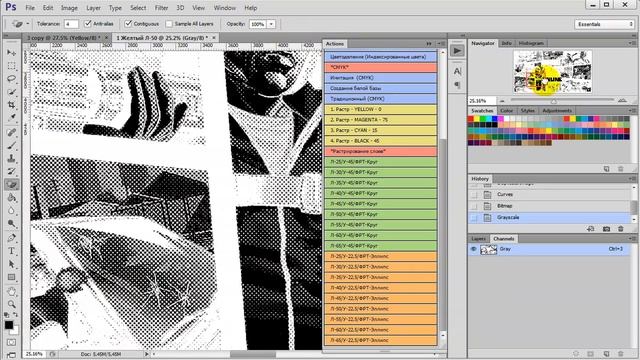This screenshot has height=360, width=640.
Task: Enable Sample All Layers checkbox
Action: pos(169,24)
